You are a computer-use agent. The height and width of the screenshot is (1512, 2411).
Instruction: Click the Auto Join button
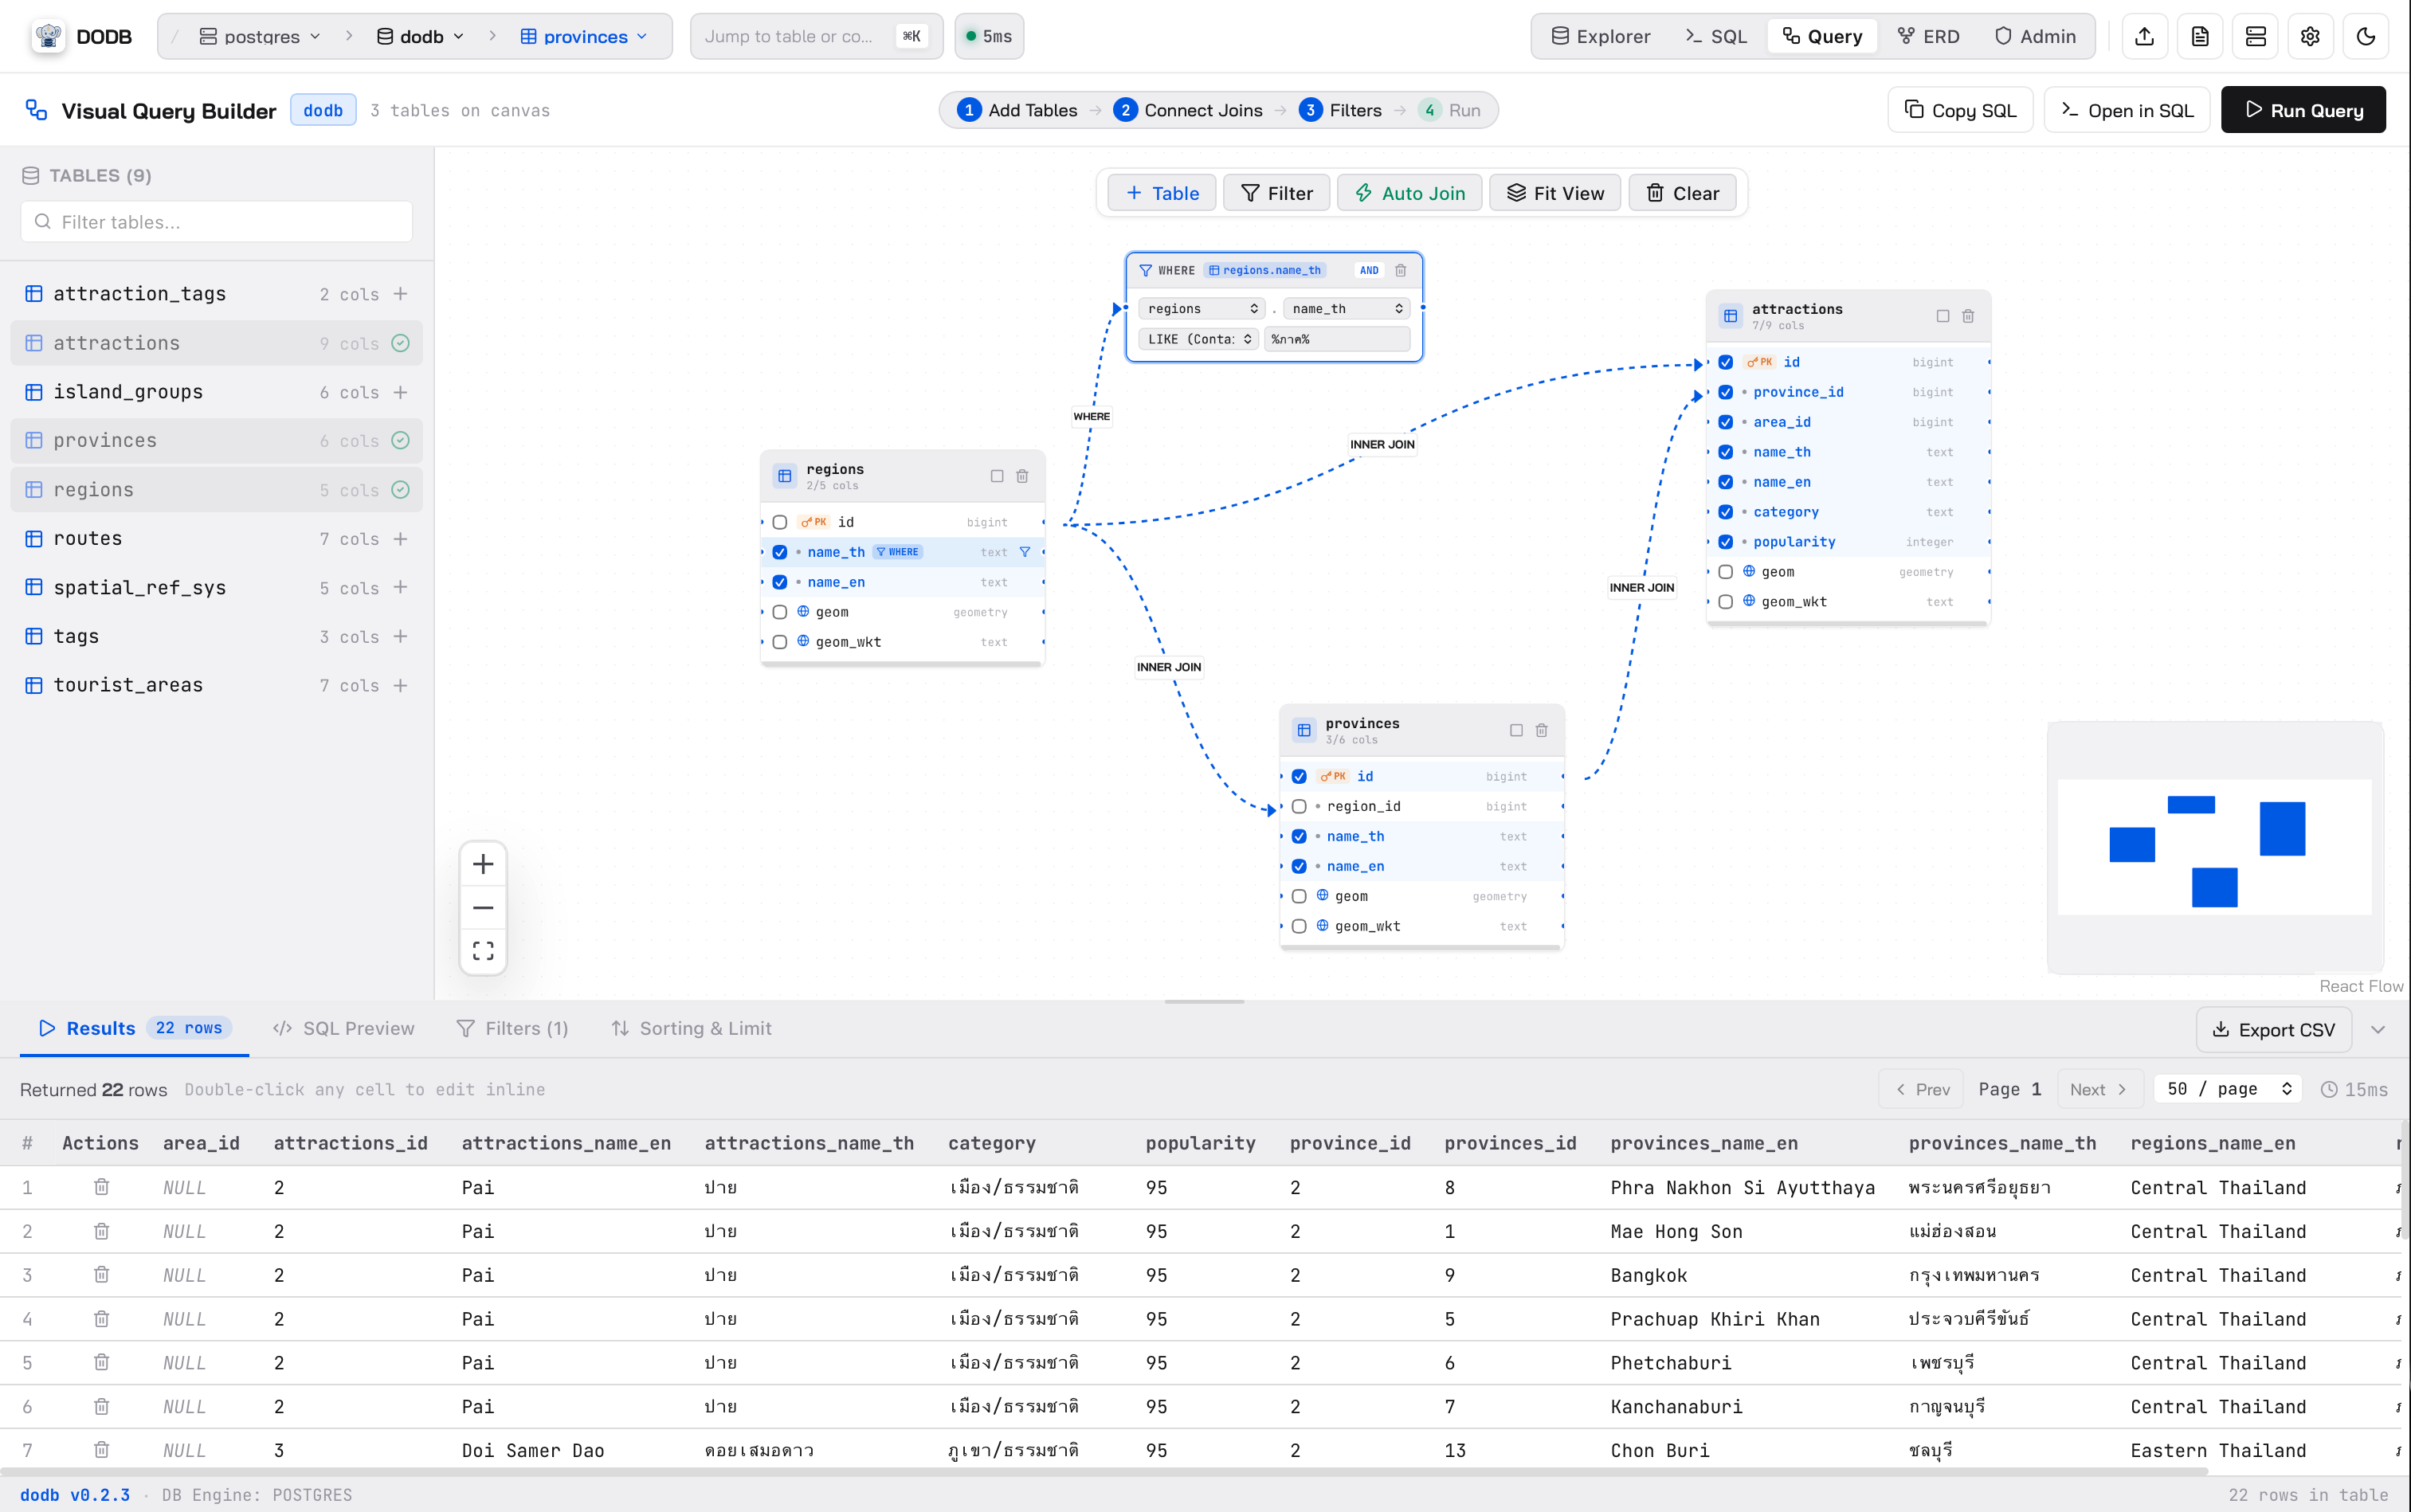1410,193
